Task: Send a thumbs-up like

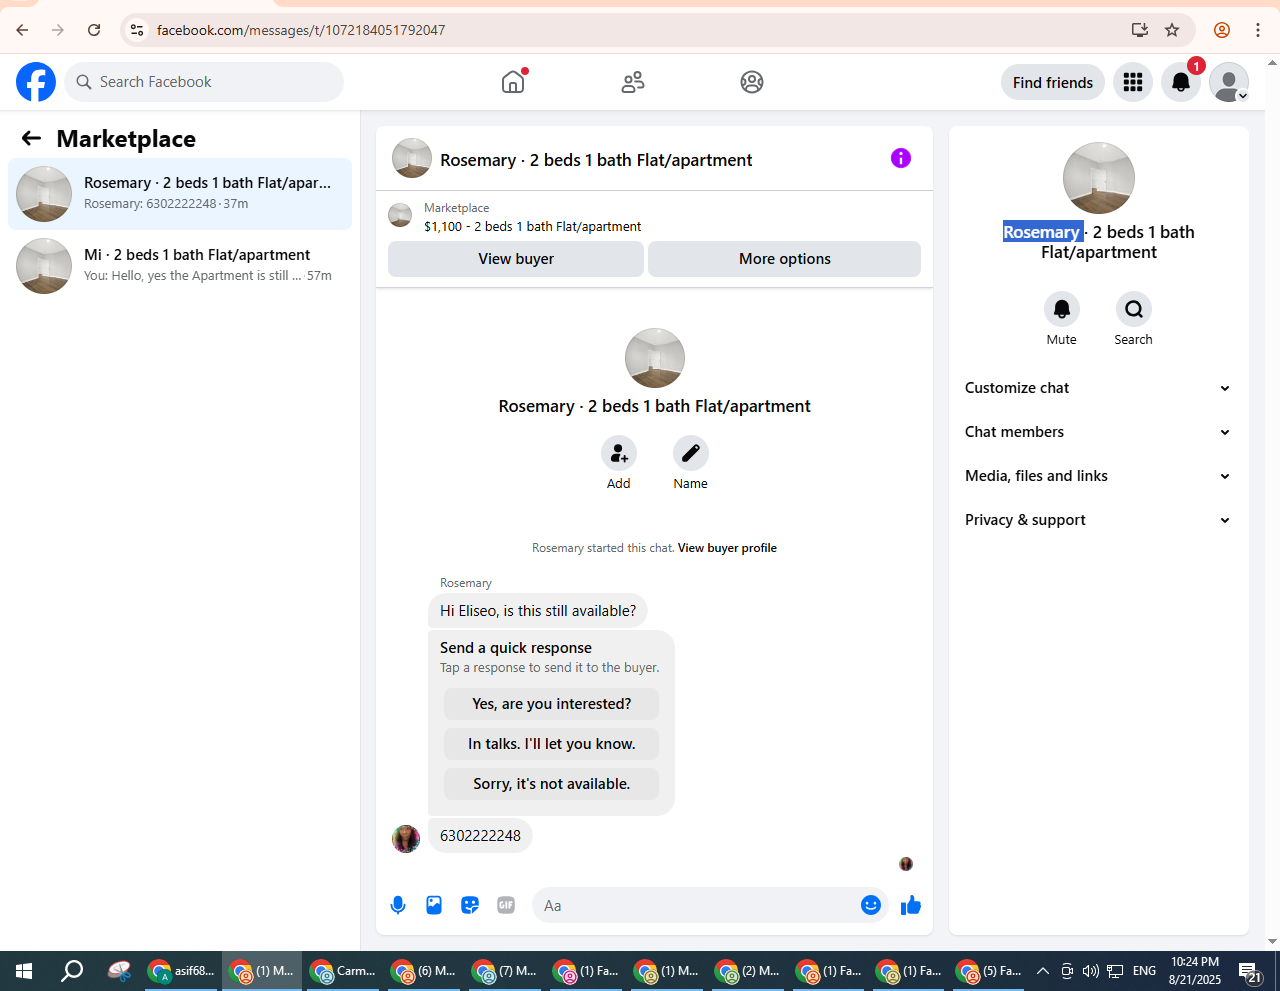Action: pyautogui.click(x=911, y=905)
